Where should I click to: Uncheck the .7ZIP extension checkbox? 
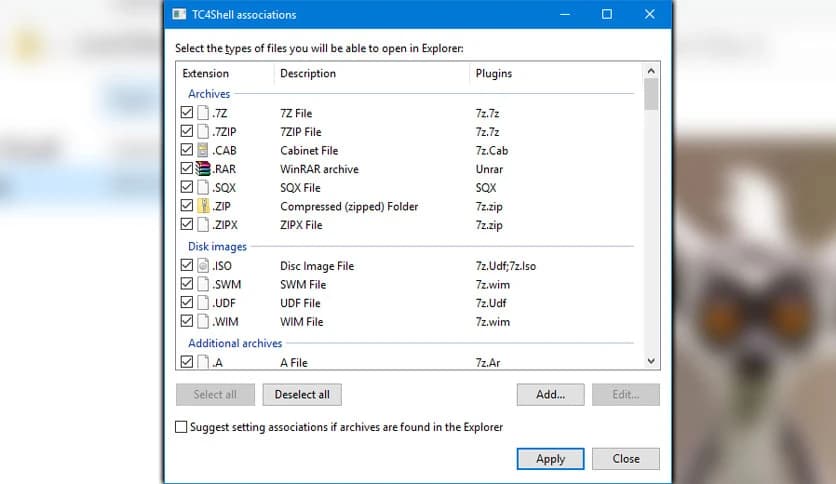187,132
